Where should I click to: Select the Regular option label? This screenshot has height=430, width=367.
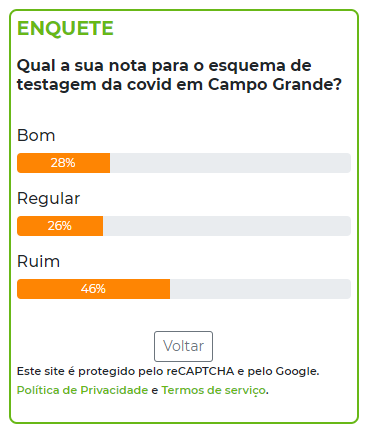pos(48,199)
